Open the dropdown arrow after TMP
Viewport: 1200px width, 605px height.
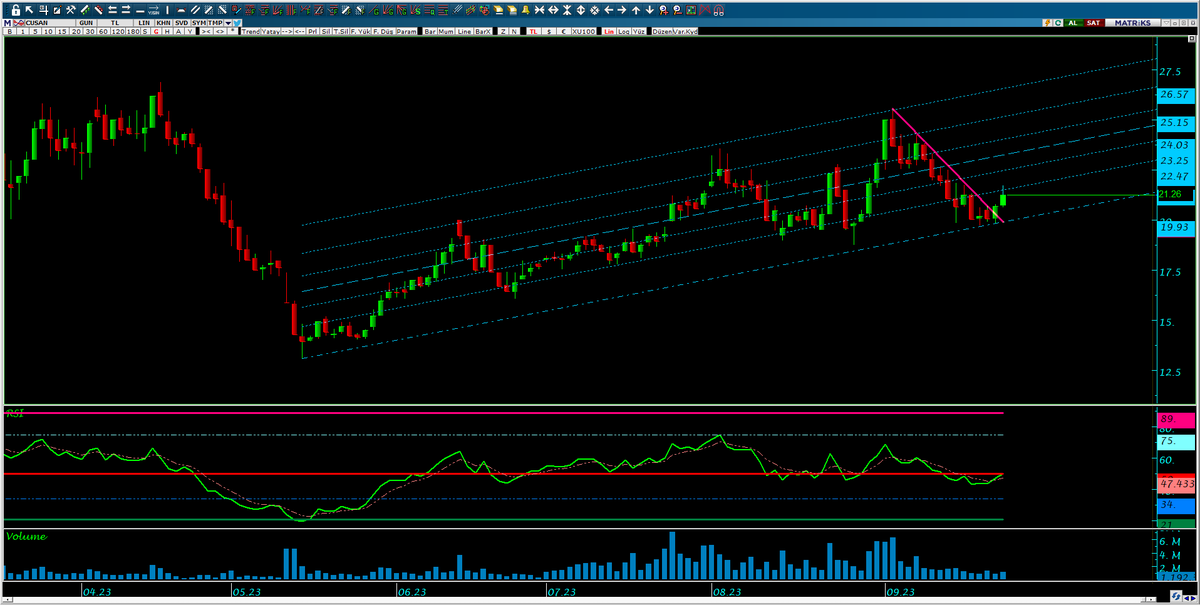(x=228, y=23)
